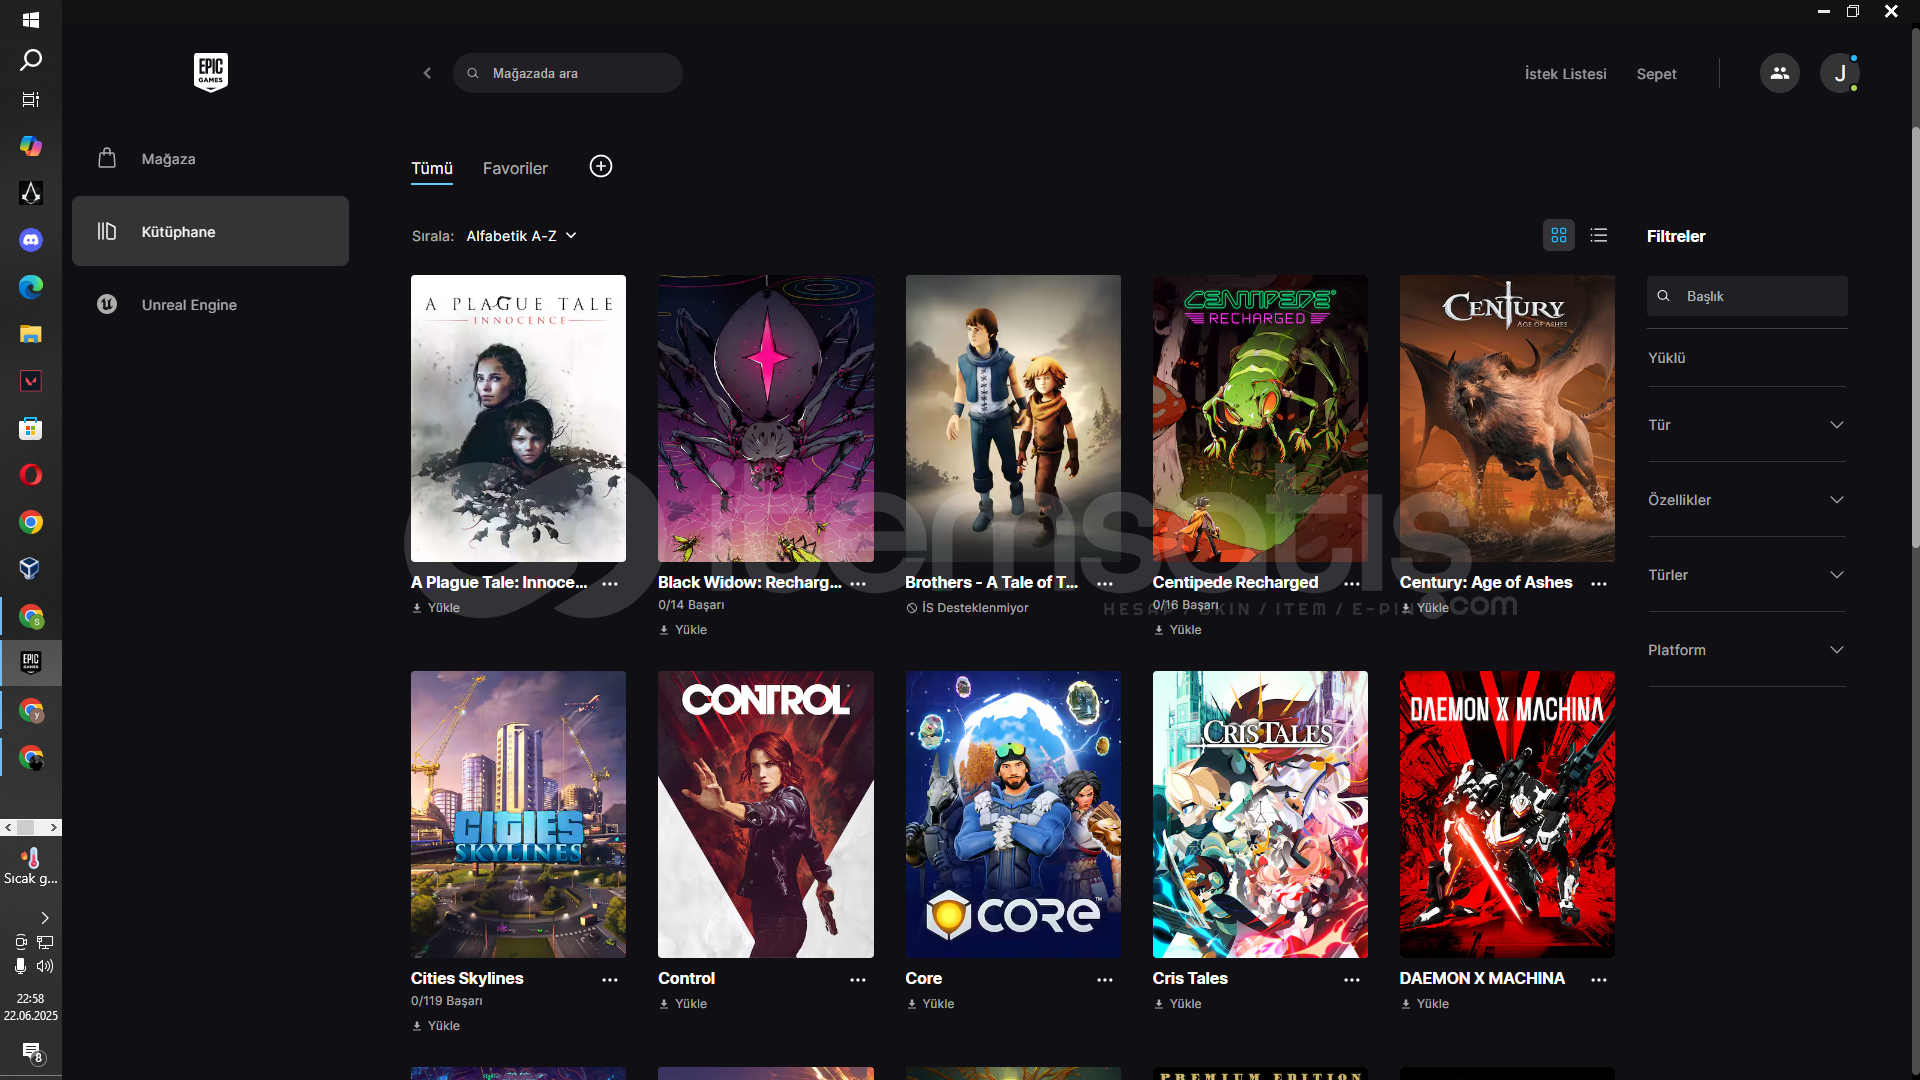
Task: Open more options for Black Widow: Recharged
Action: click(x=858, y=583)
